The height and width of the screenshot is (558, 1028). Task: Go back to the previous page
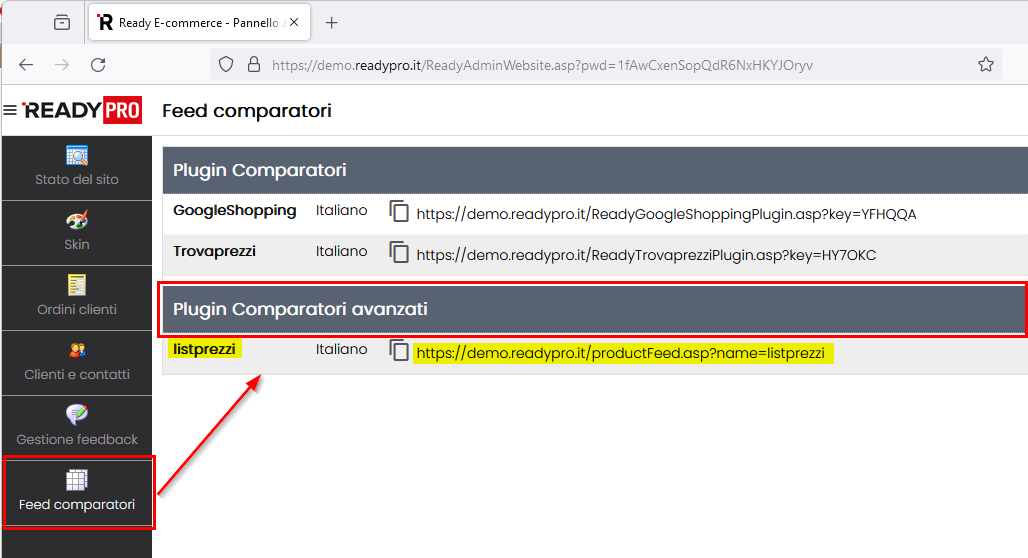[26, 65]
